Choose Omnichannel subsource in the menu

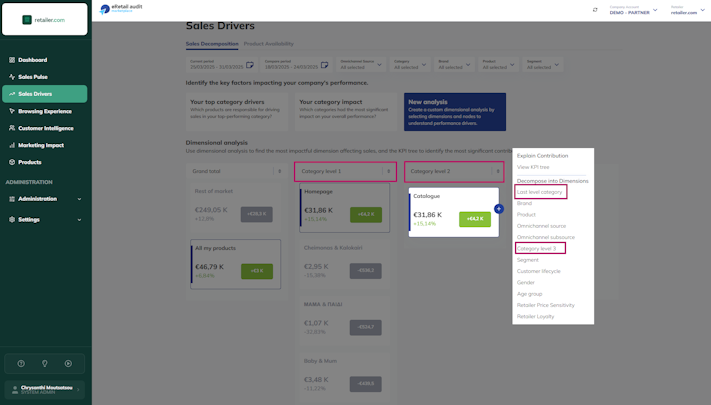pyautogui.click(x=545, y=237)
